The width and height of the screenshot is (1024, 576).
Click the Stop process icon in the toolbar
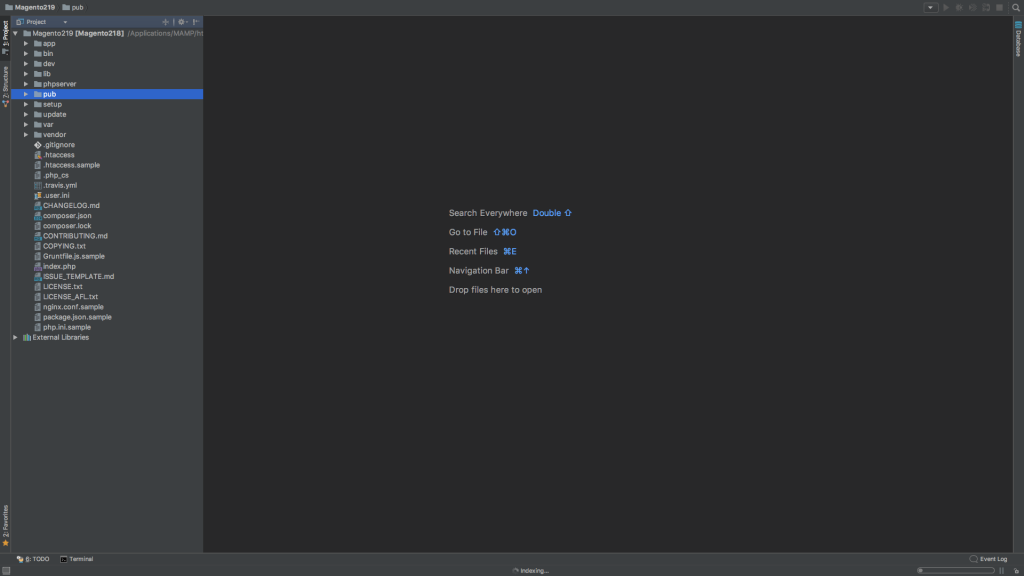pyautogui.click(x=1000, y=7)
